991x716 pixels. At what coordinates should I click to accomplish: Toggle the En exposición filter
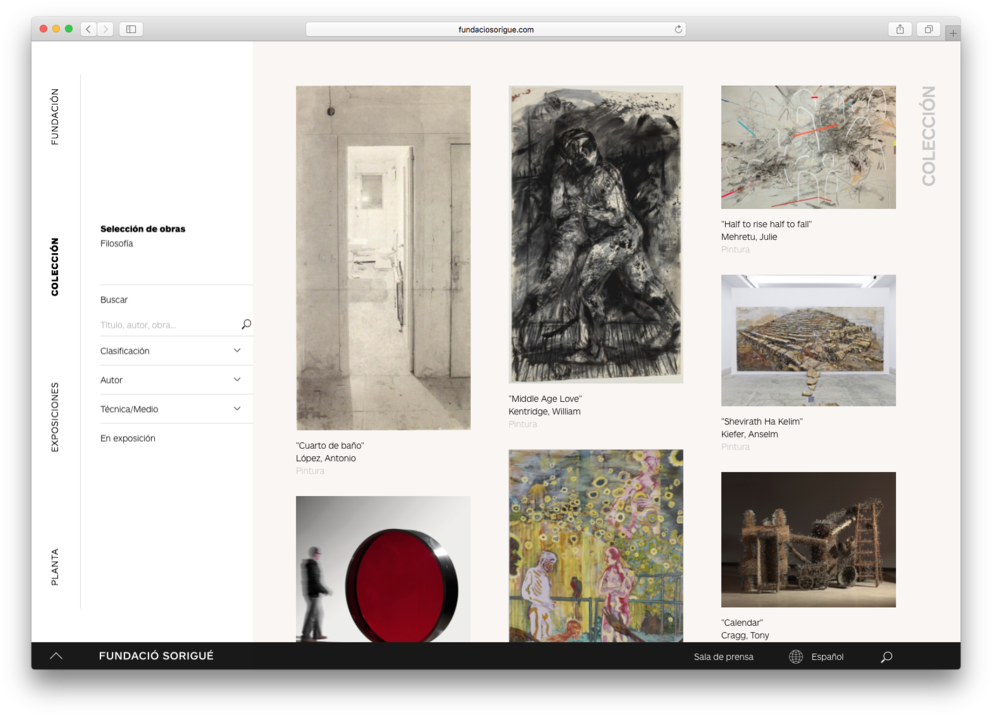coord(128,438)
